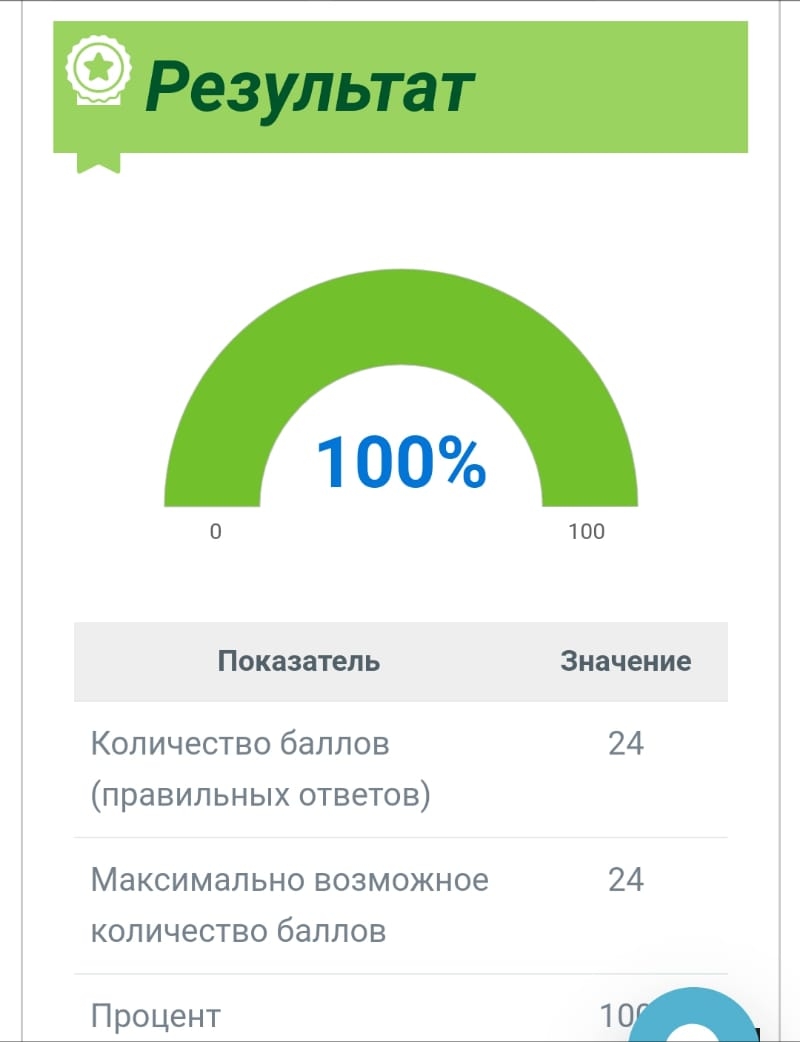Click the 24 value for maximum score

point(625,880)
